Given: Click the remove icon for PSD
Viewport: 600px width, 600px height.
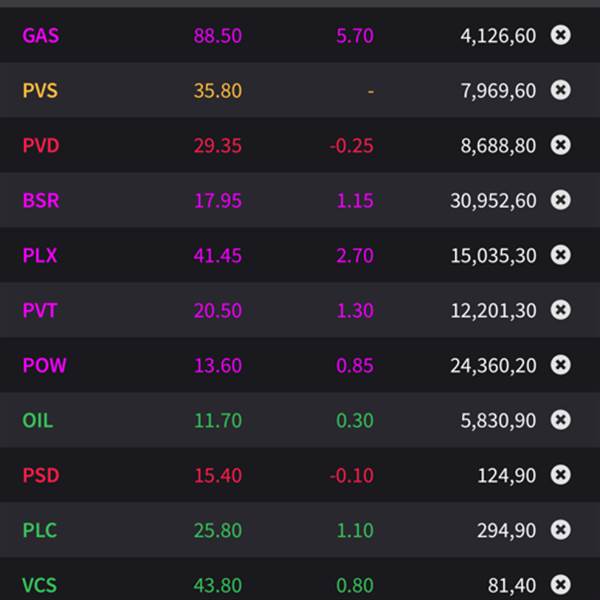Looking at the screenshot, I should [561, 476].
